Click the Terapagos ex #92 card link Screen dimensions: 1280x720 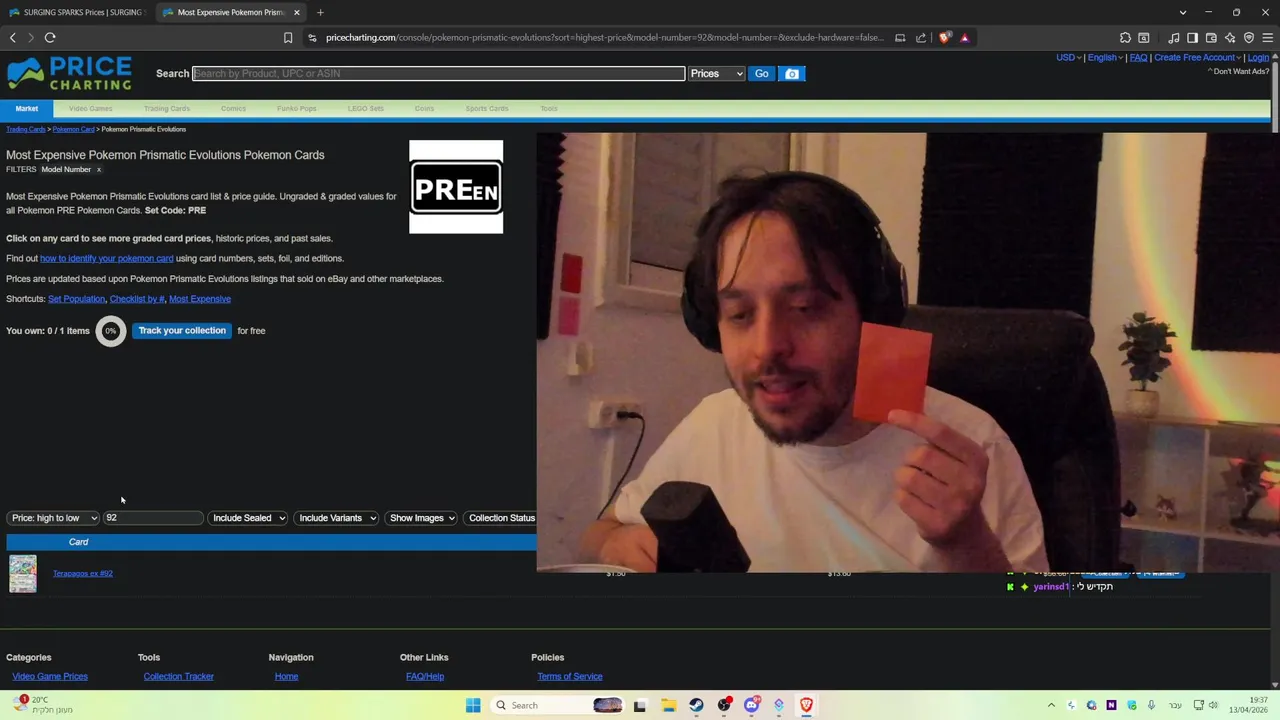pyautogui.click(x=83, y=574)
